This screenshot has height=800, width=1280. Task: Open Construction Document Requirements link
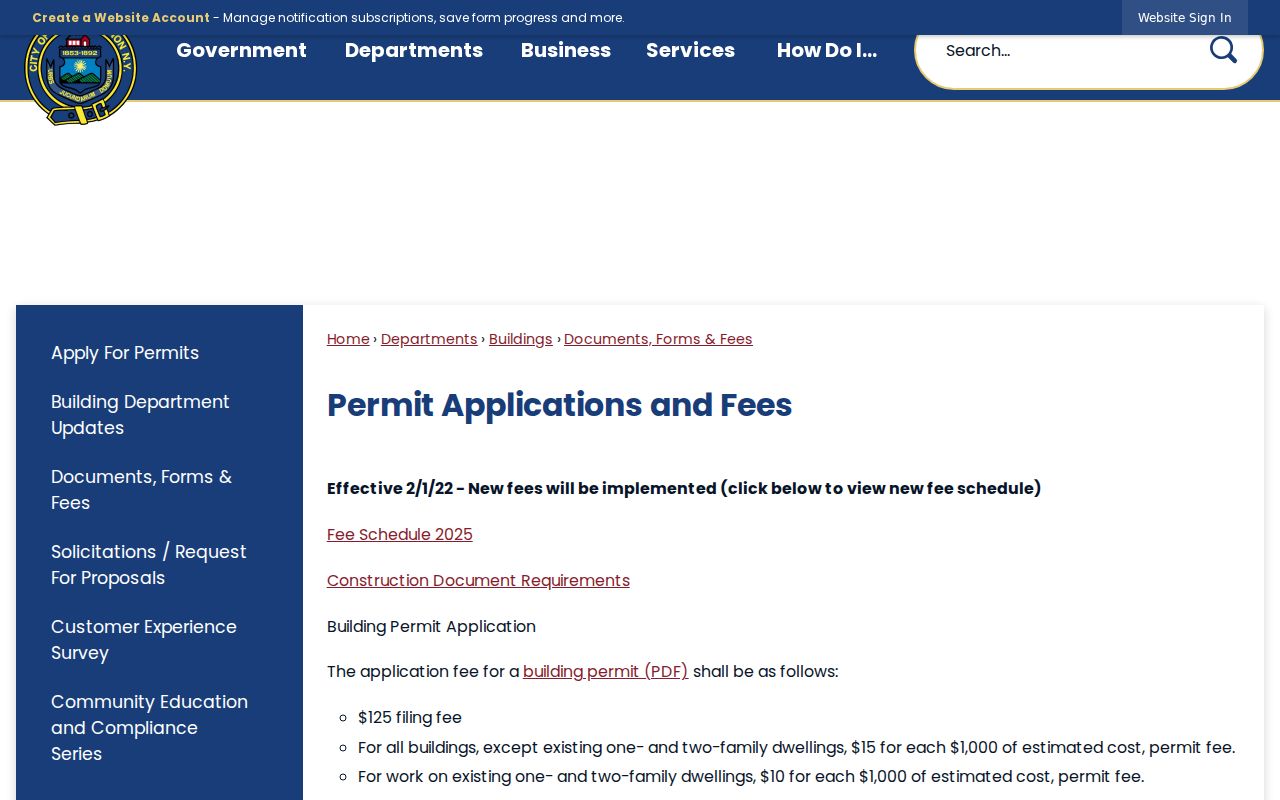pos(478,580)
